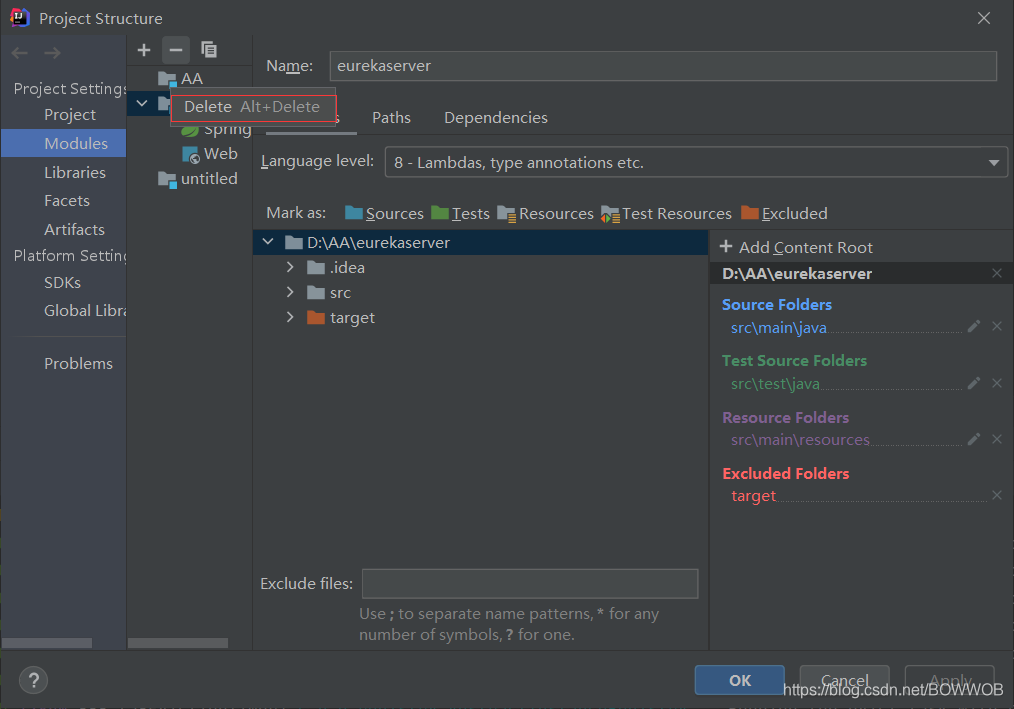
Task: Click the Exclude files input field
Action: [530, 584]
